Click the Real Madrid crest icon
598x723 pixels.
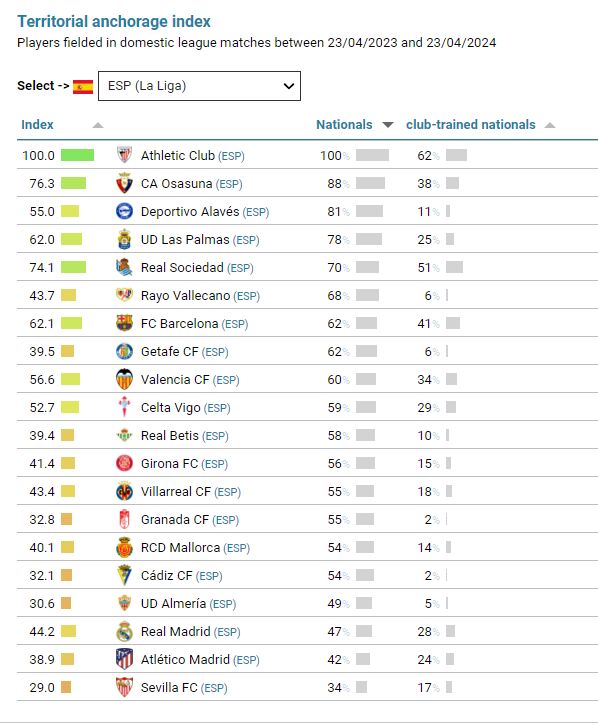point(124,631)
